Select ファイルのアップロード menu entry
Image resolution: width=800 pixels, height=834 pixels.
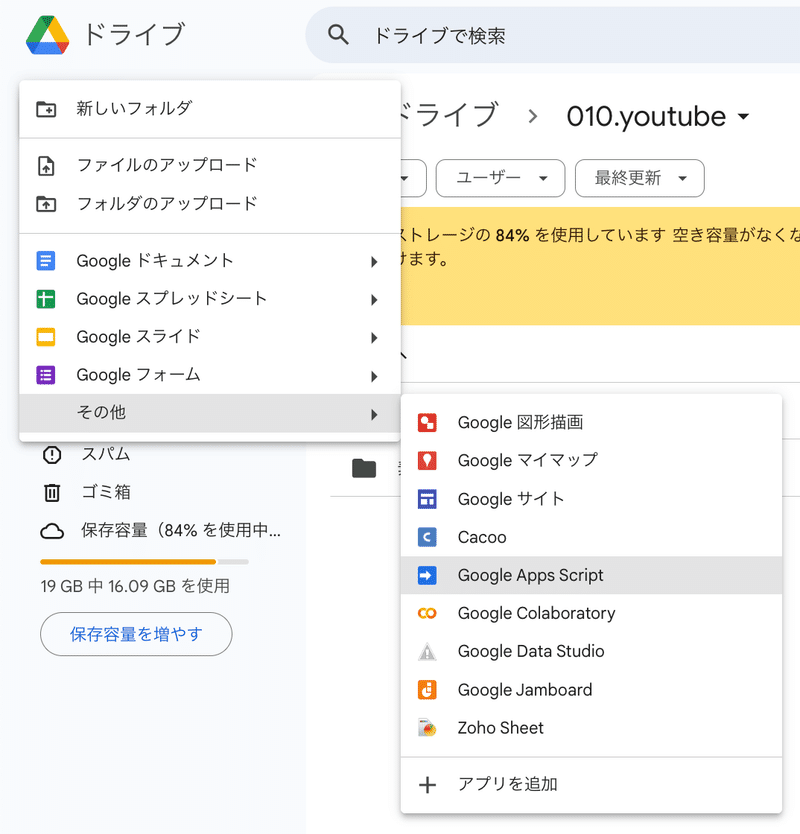coord(210,165)
